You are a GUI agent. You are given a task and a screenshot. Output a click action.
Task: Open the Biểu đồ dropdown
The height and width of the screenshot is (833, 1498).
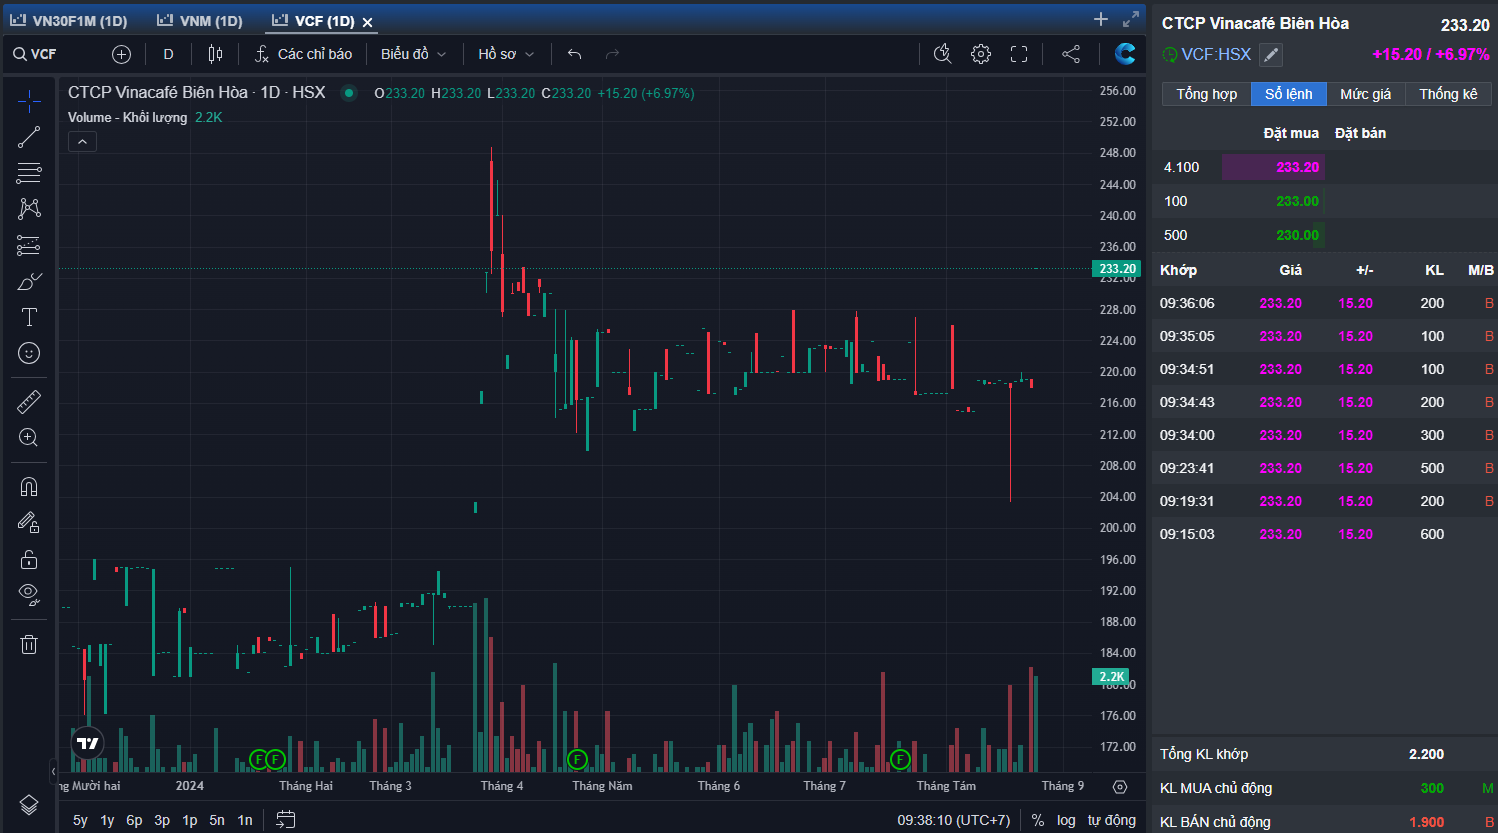413,54
